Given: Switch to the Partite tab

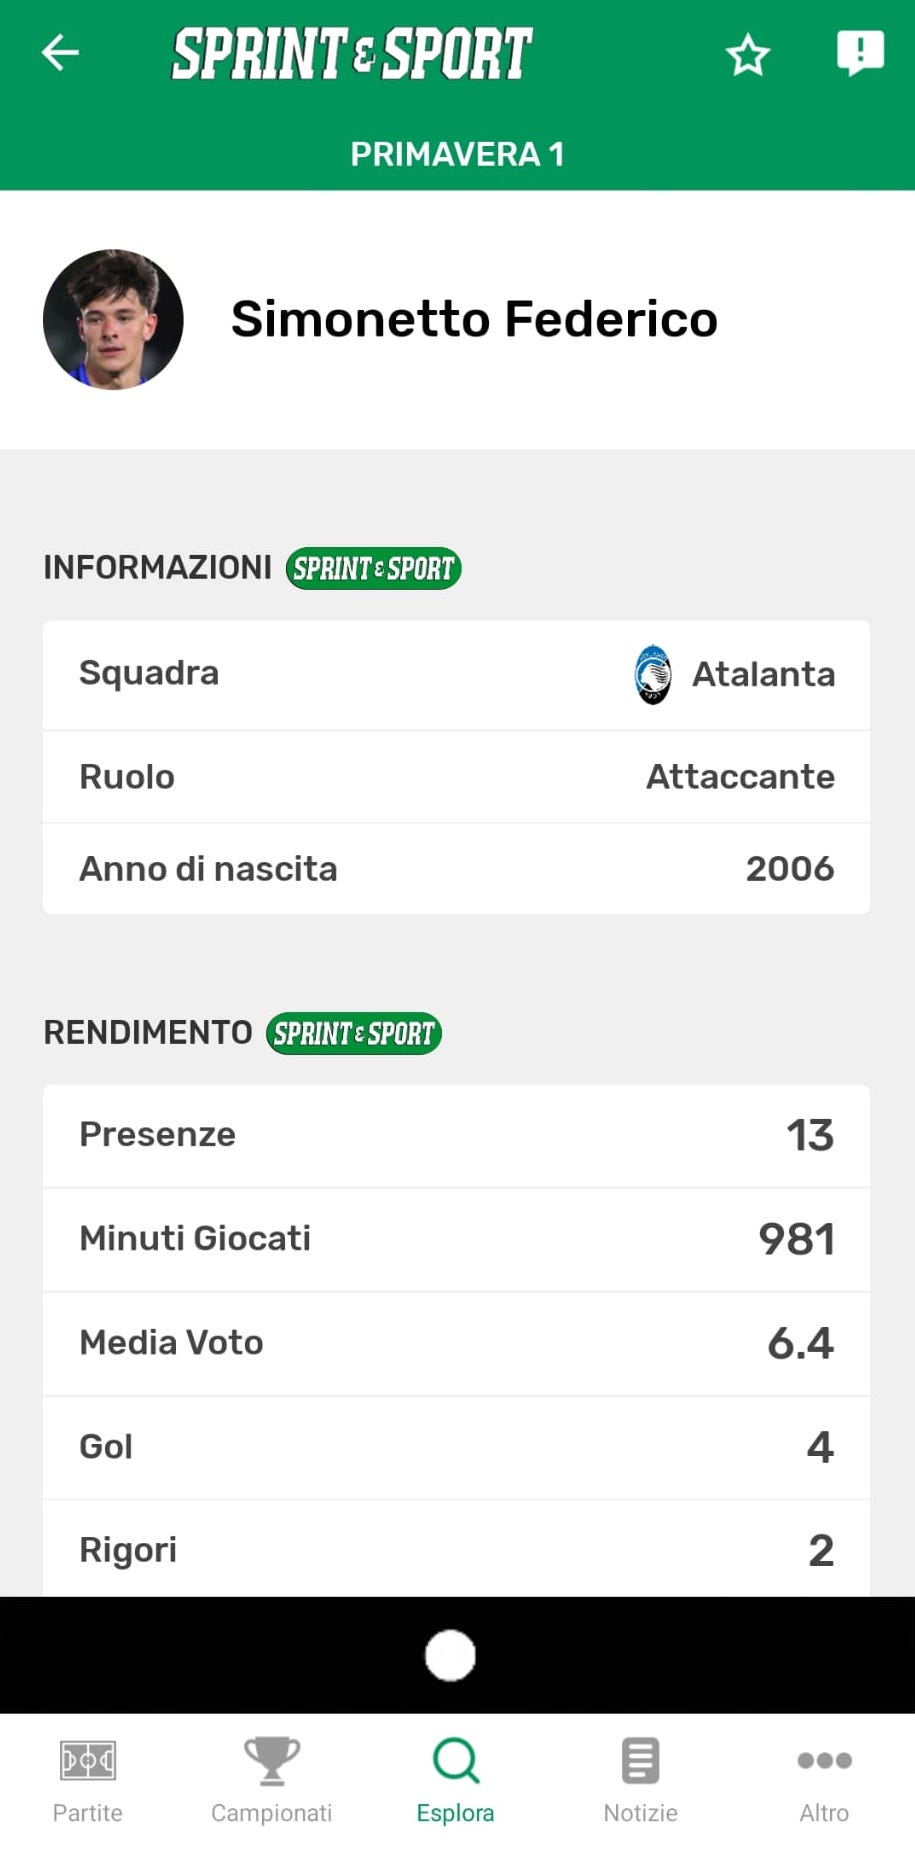Looking at the screenshot, I should click(88, 1781).
